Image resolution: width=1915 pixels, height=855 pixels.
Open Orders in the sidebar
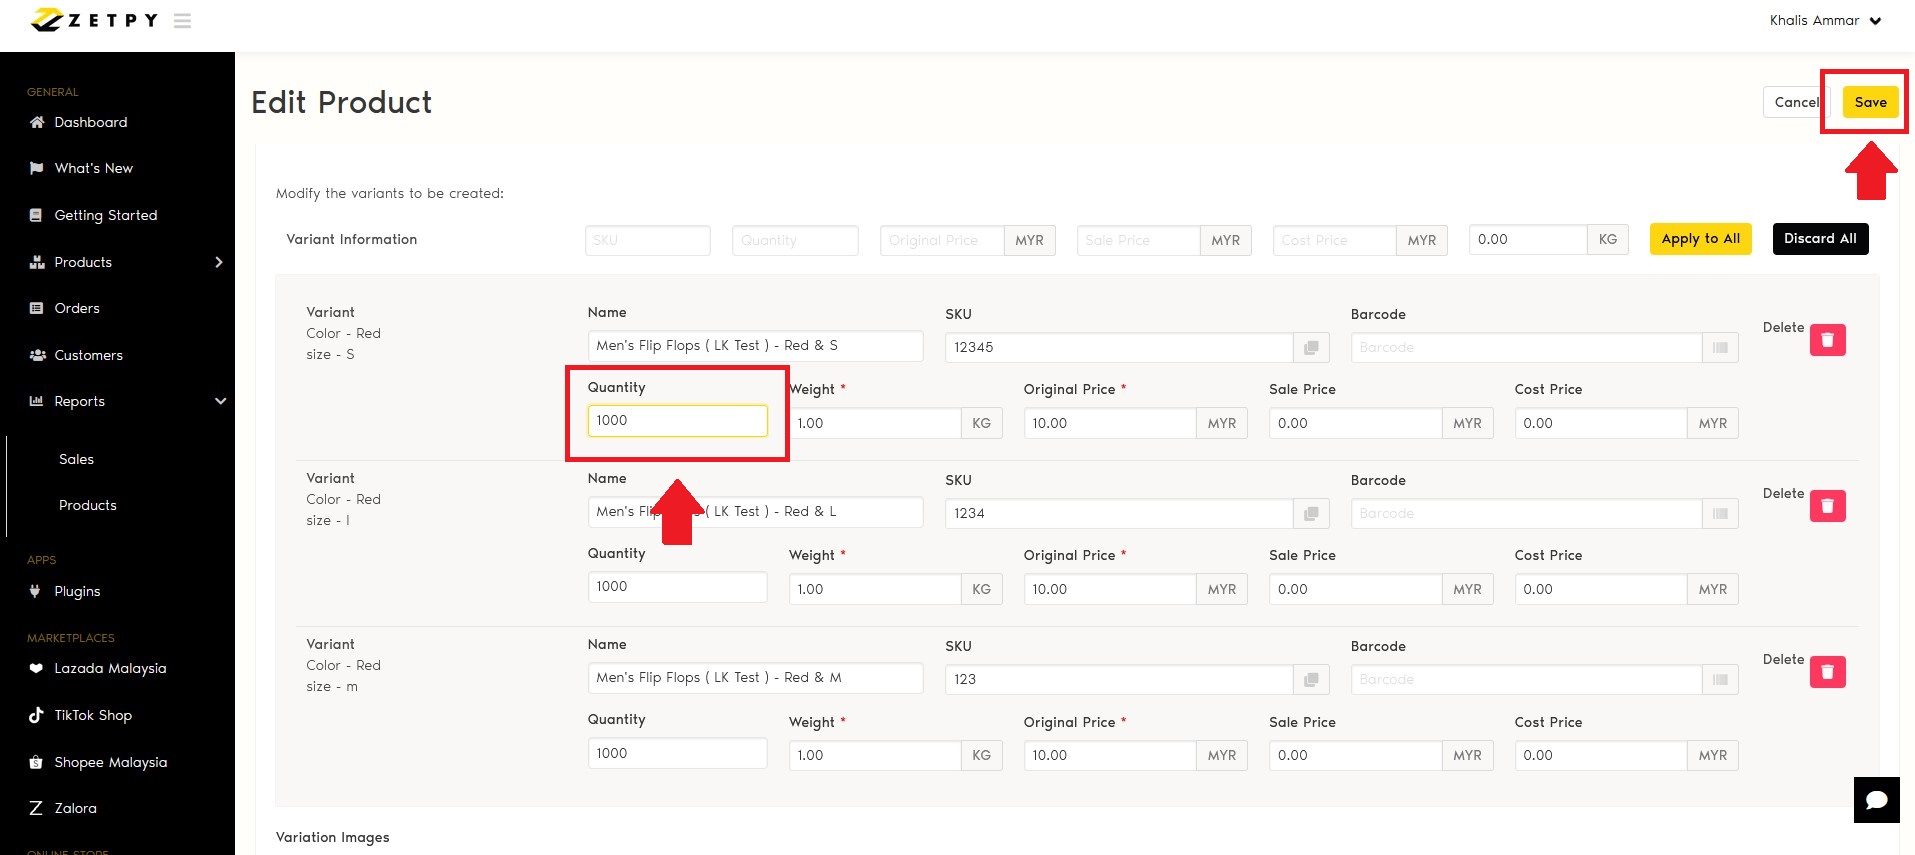coord(76,308)
